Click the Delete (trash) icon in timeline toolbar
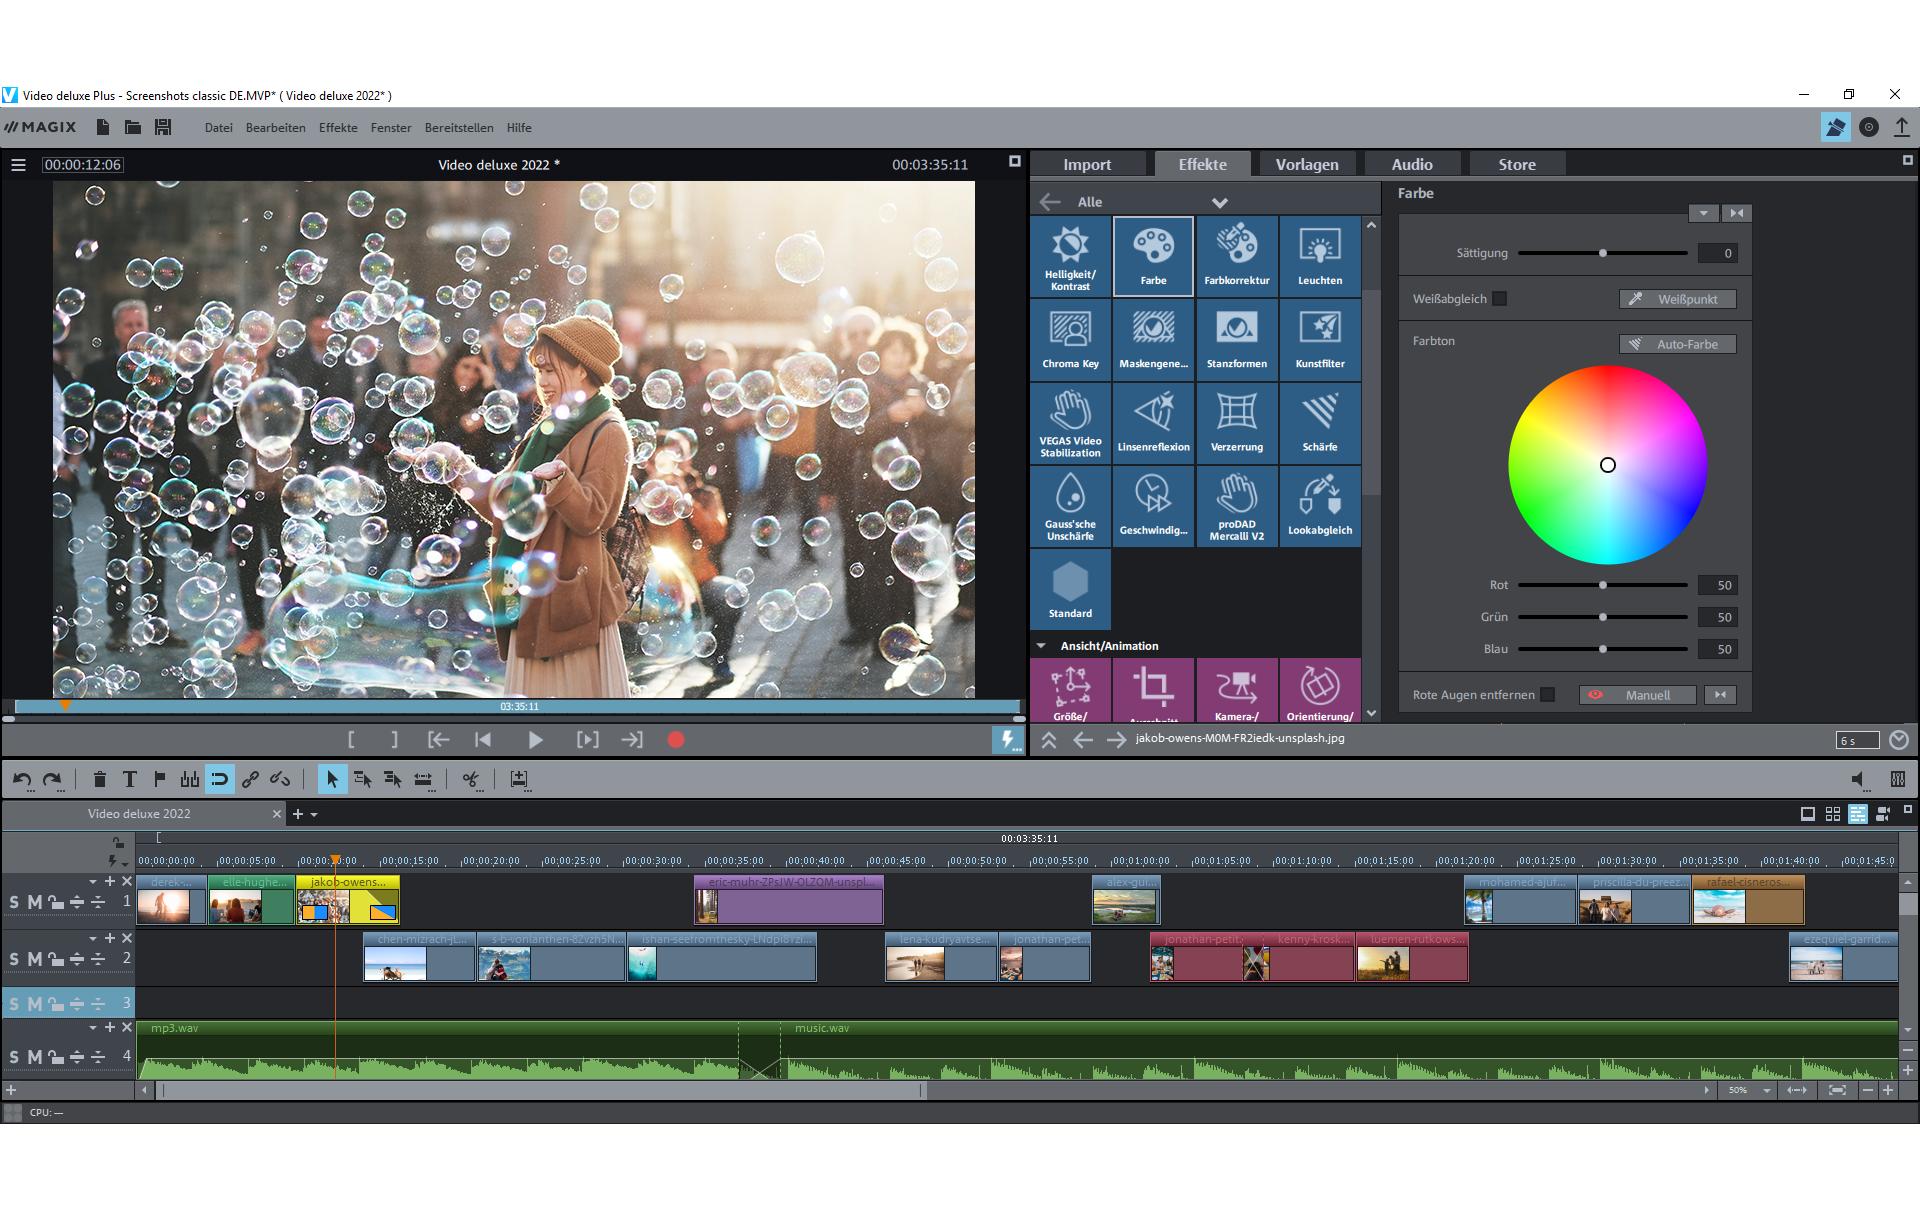Viewport: 1920px width, 1208px height. 99,779
